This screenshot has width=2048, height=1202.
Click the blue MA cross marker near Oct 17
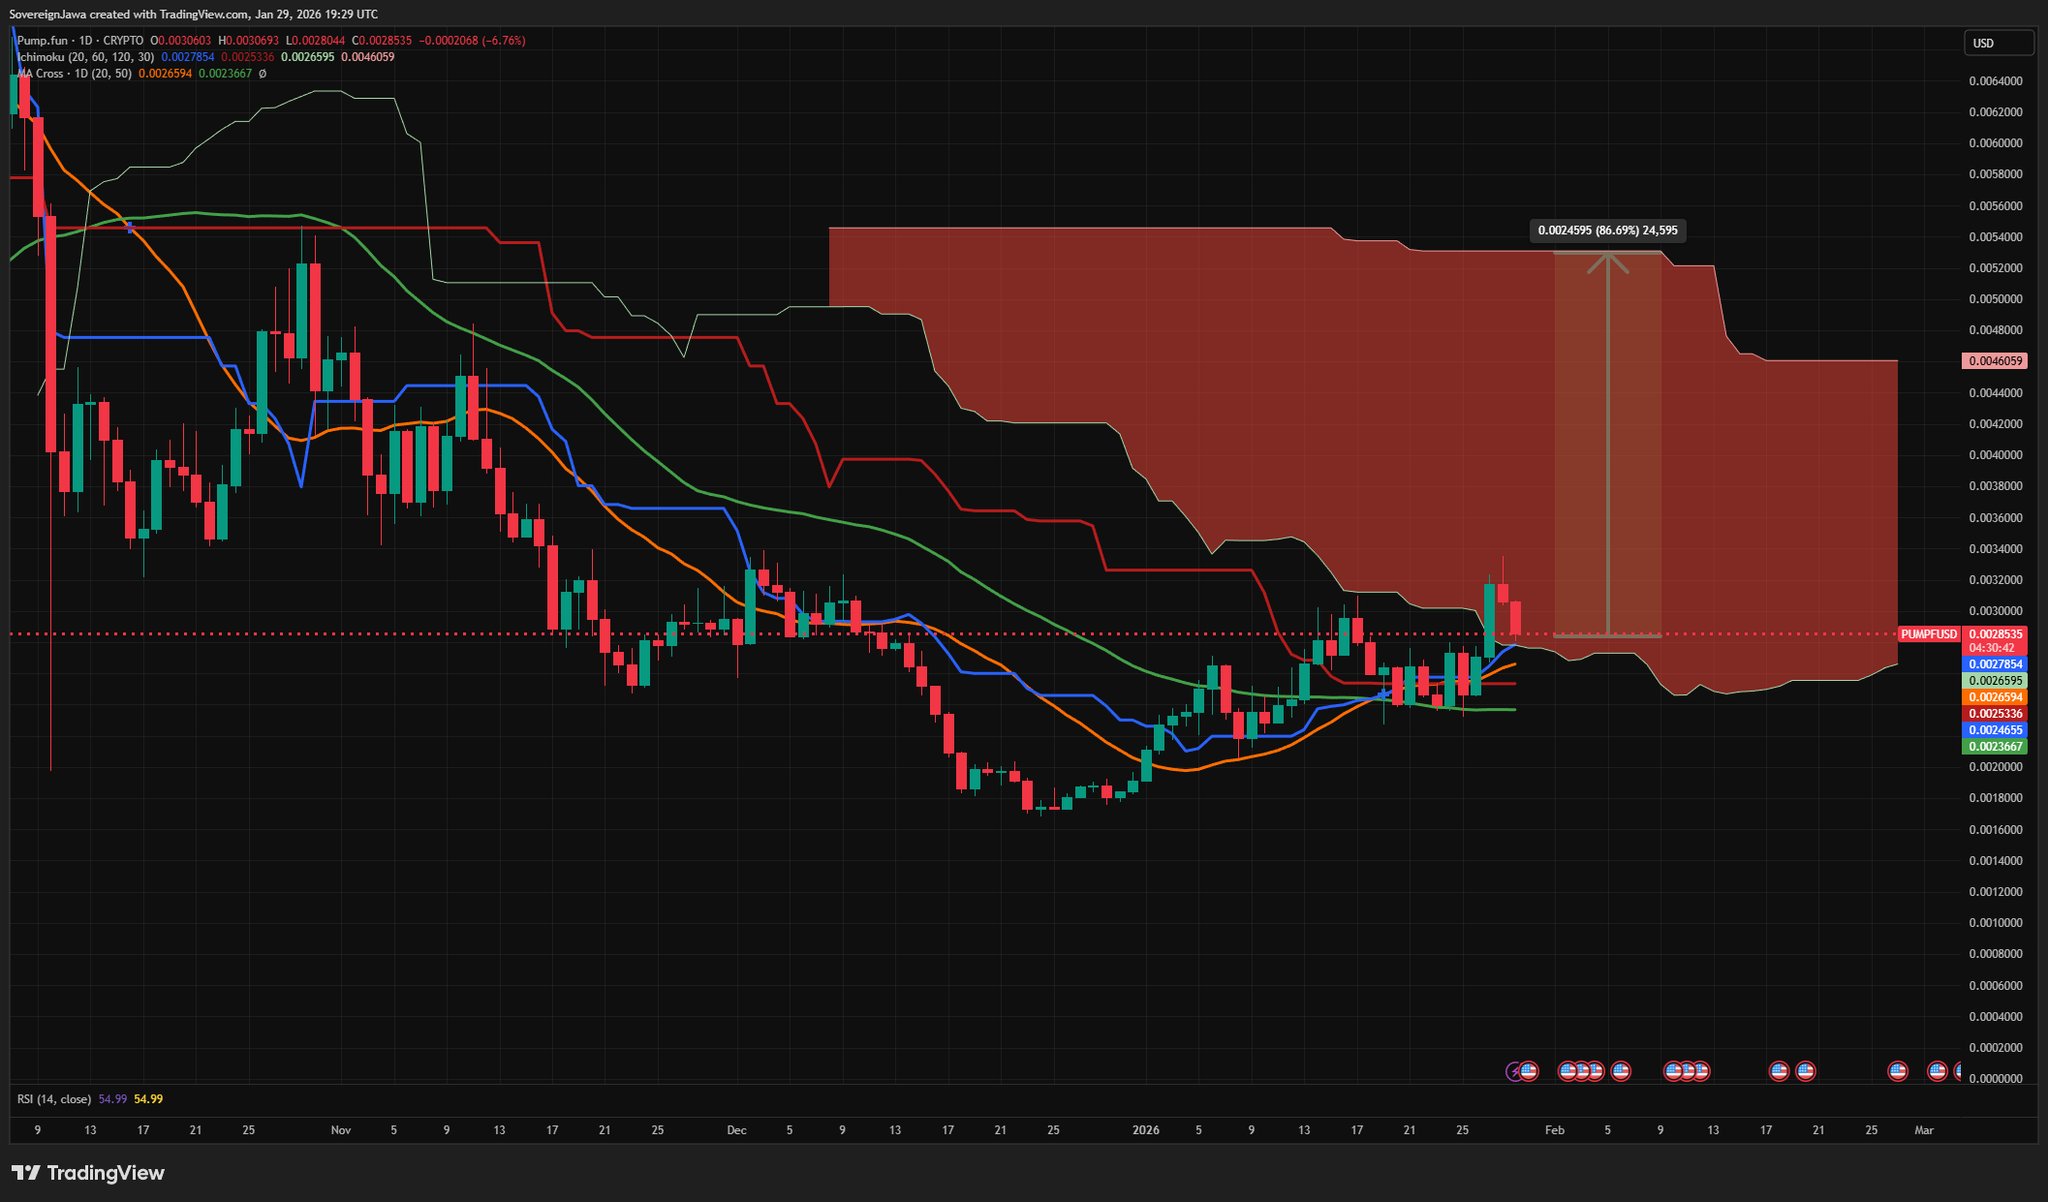tap(130, 228)
